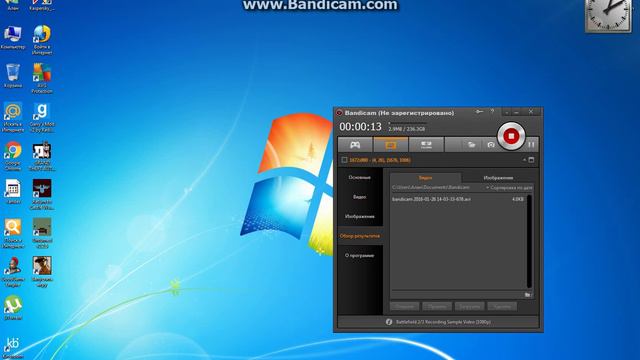
Task: Click the capture resolution text in orange
Action: click(x=380, y=160)
